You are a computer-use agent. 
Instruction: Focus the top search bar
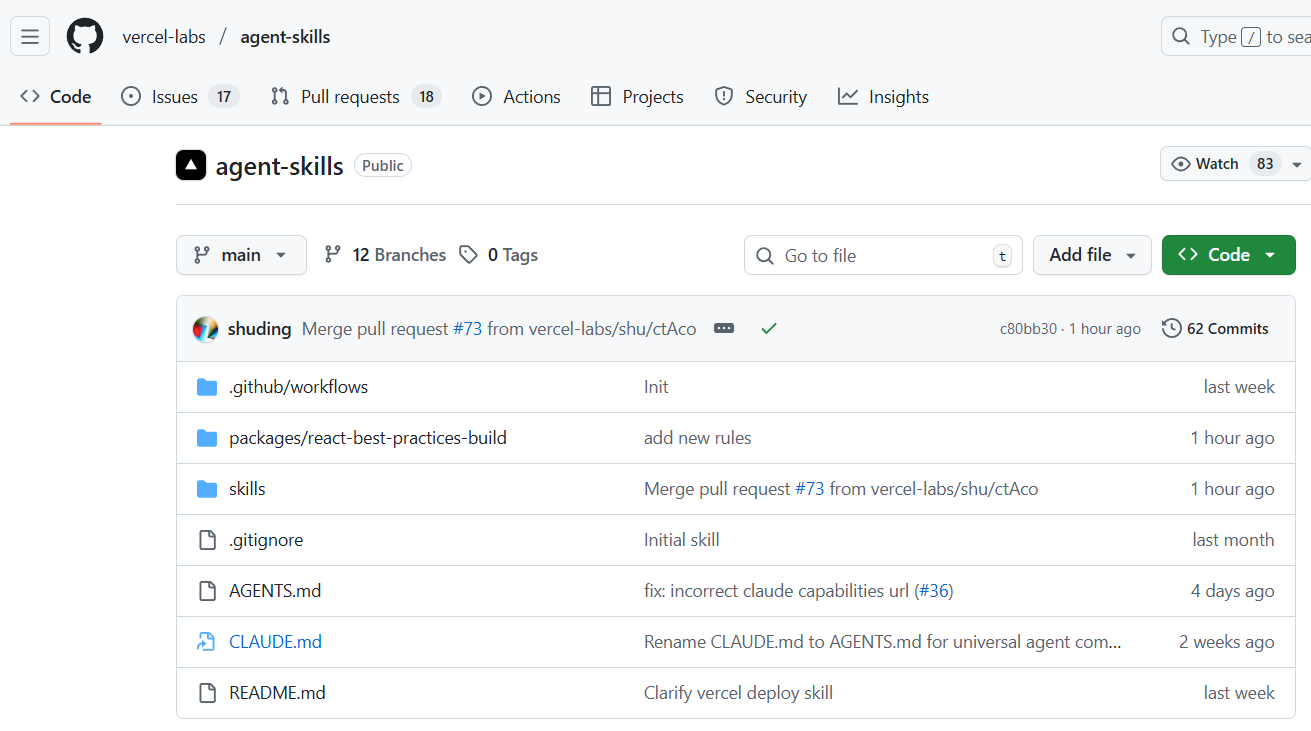1236,37
